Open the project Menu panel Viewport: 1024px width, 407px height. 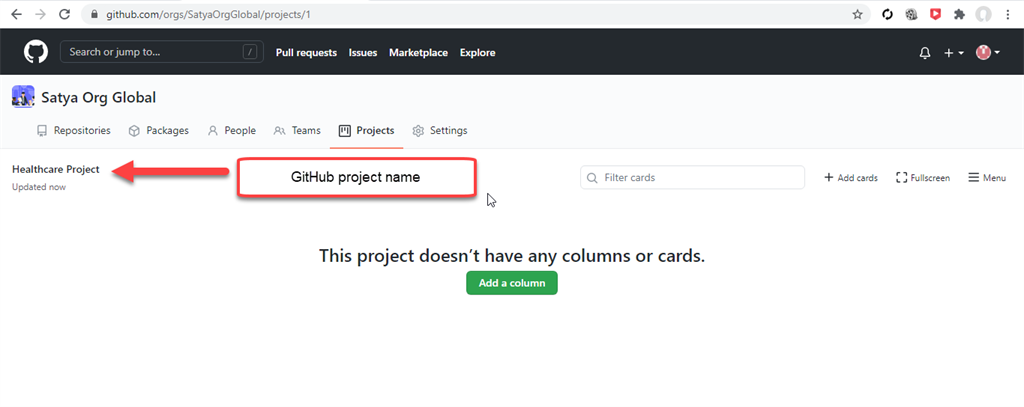pyautogui.click(x=986, y=178)
